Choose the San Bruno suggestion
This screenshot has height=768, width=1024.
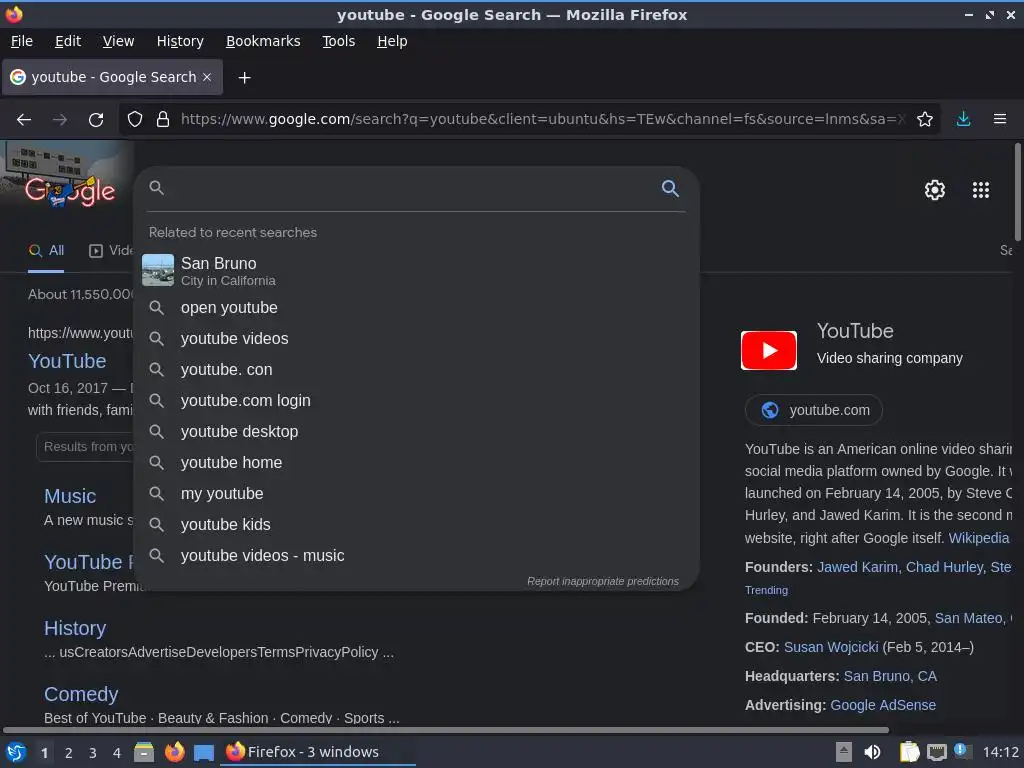pos(417,270)
